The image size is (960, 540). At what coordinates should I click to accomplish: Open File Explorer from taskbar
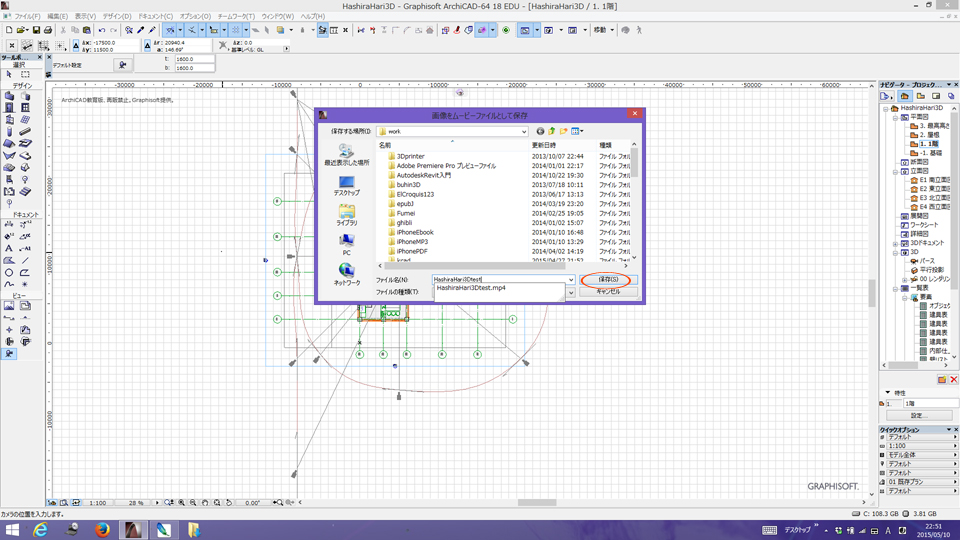pos(194,530)
